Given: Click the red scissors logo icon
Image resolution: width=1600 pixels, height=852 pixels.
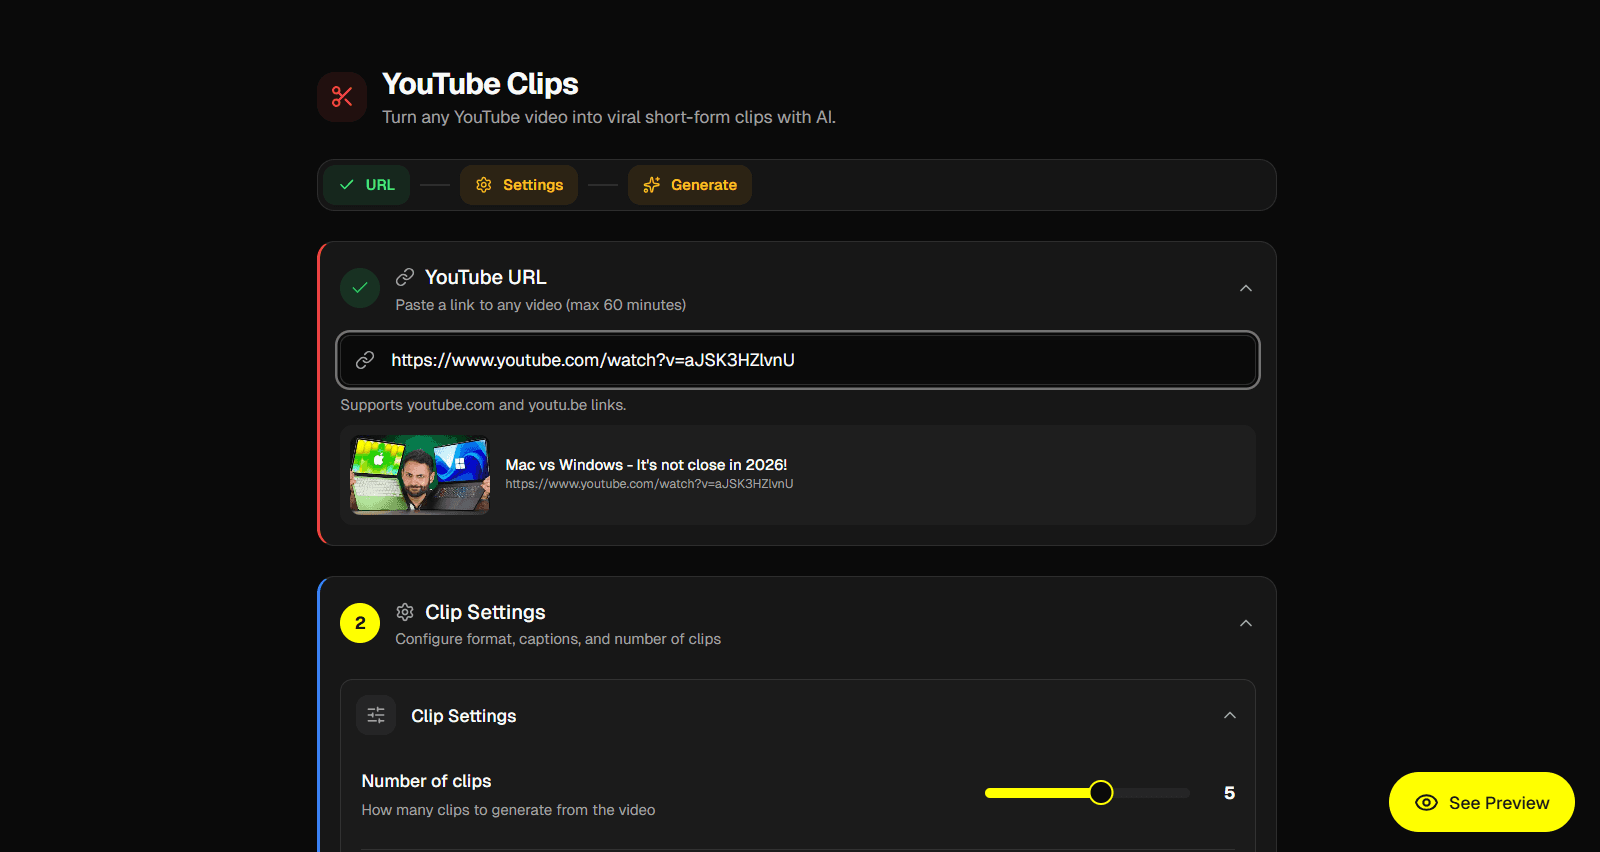Looking at the screenshot, I should 342,97.
